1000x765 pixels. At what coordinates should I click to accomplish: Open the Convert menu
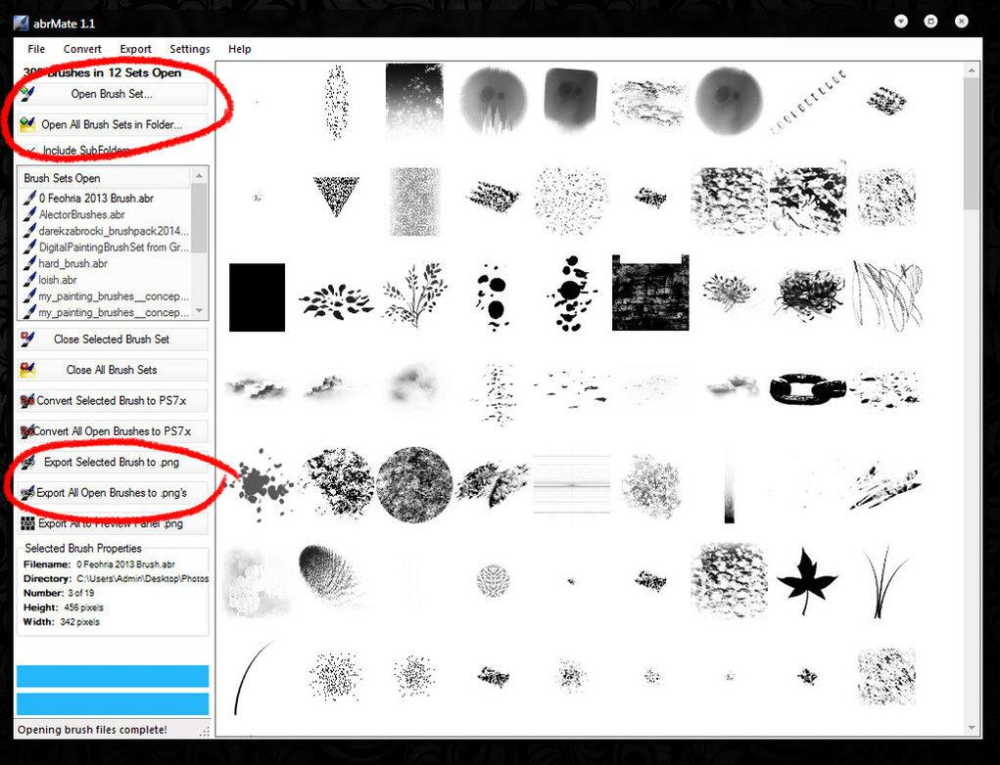click(x=82, y=49)
